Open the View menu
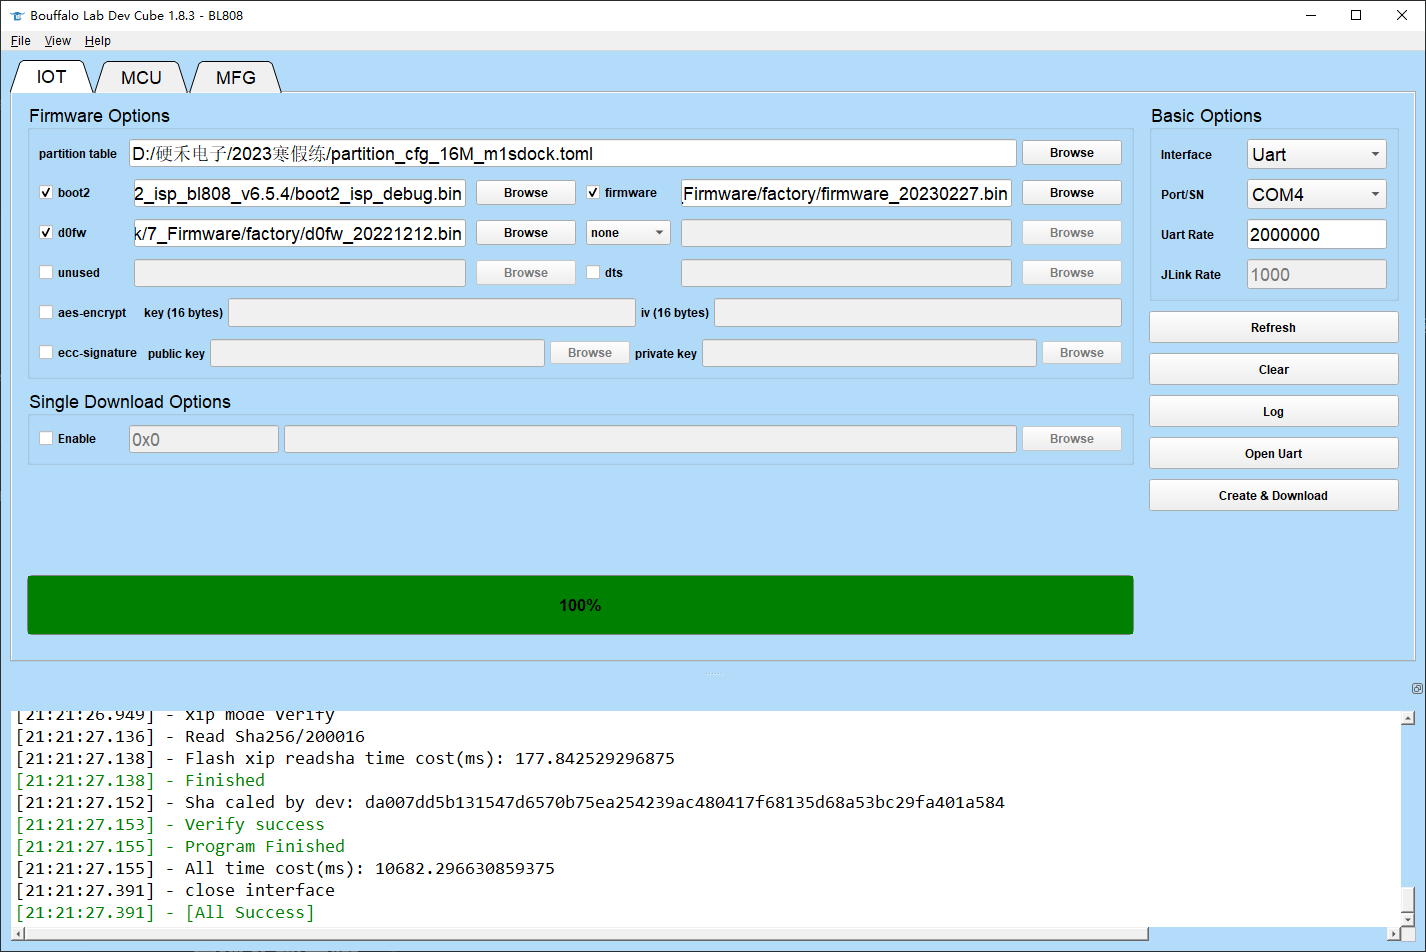This screenshot has width=1426, height=952. pos(58,41)
